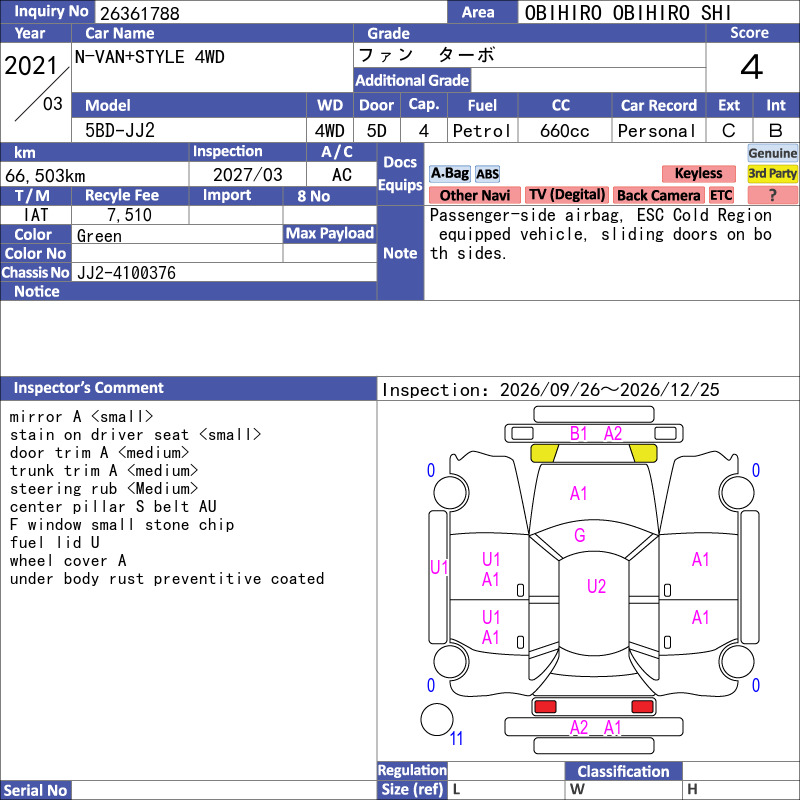Toggle the Genuine label tag

point(772,153)
